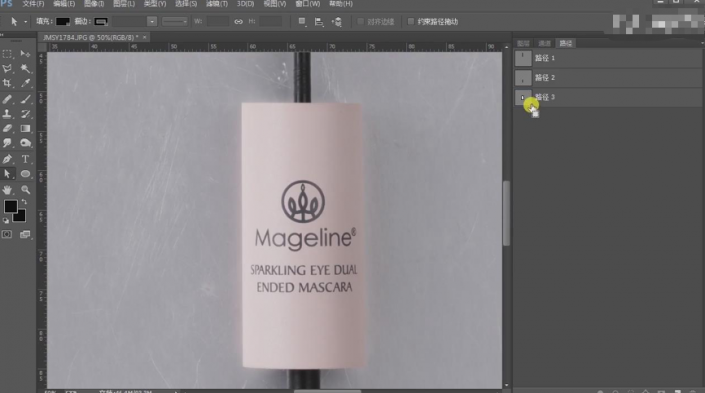705x393 pixels.
Task: Open the Image (I) menu
Action: click(x=94, y=4)
